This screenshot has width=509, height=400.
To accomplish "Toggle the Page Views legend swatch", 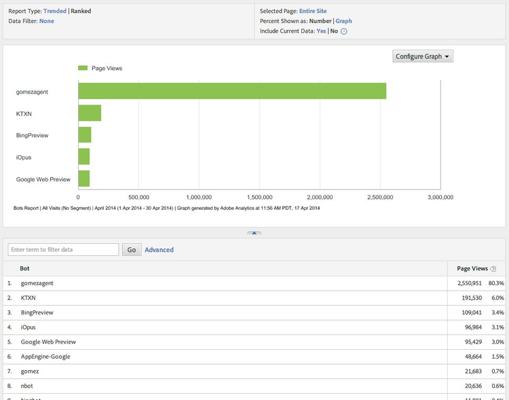I will click(x=83, y=68).
